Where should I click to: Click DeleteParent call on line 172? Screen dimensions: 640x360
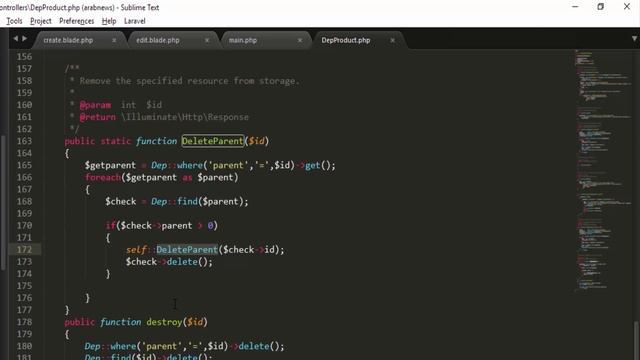click(x=187, y=249)
